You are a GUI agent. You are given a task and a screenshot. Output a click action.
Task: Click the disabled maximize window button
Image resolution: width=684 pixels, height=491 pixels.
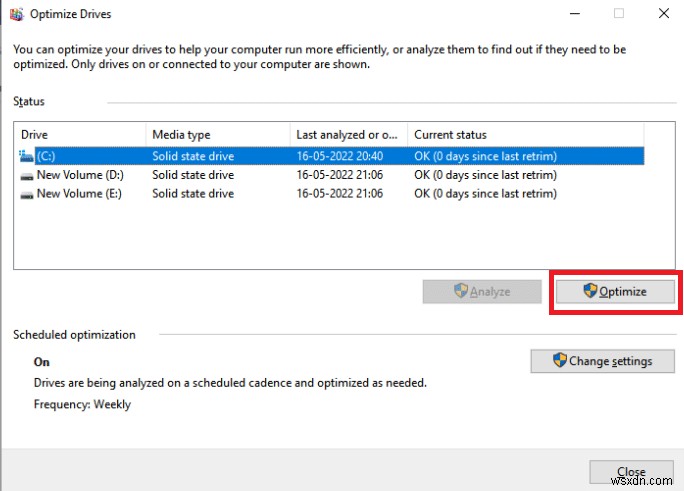619,14
